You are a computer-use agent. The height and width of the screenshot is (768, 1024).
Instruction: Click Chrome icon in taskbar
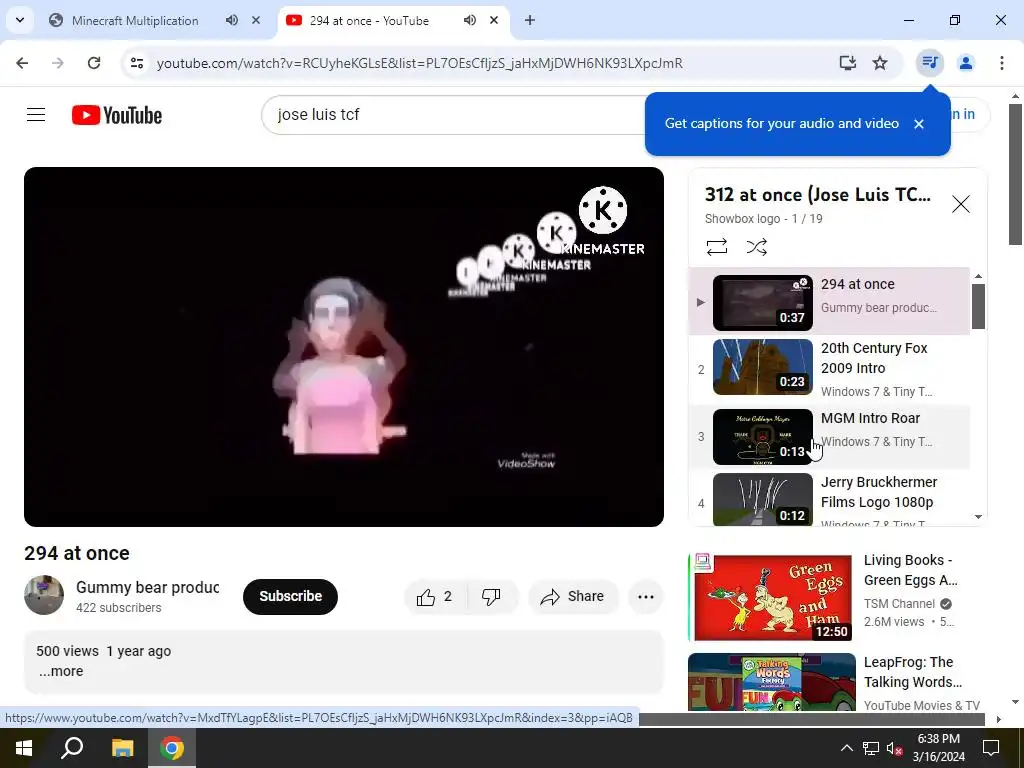[172, 748]
